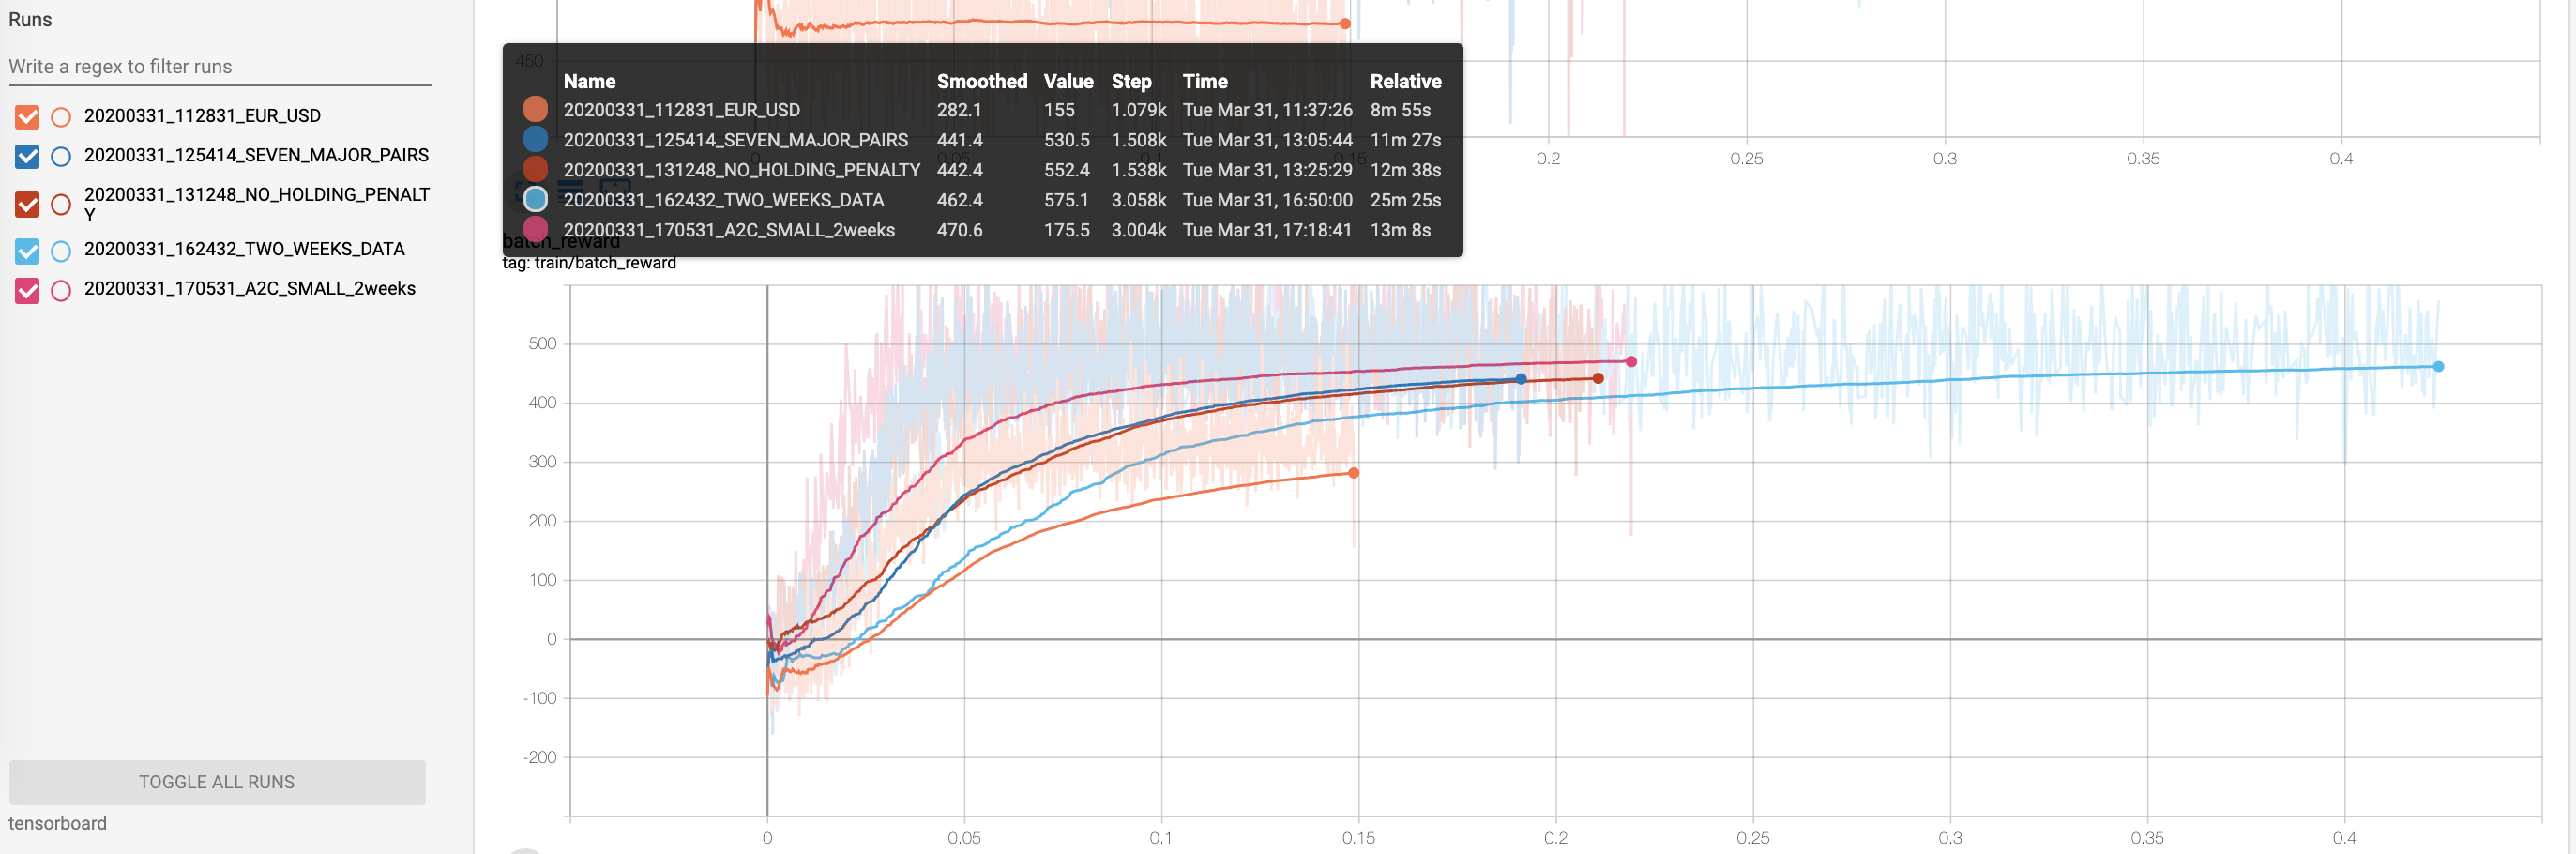Select only the EUR_USD run via its circle
Screen dimensions: 2576x854
click(x=61, y=117)
